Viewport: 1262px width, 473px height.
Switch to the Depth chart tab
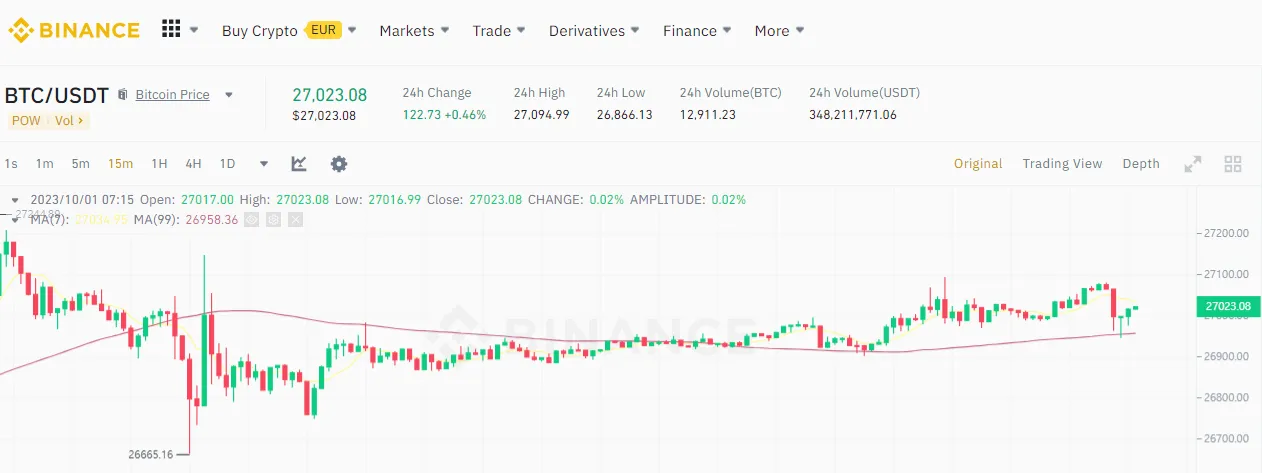pyautogui.click(x=1141, y=164)
